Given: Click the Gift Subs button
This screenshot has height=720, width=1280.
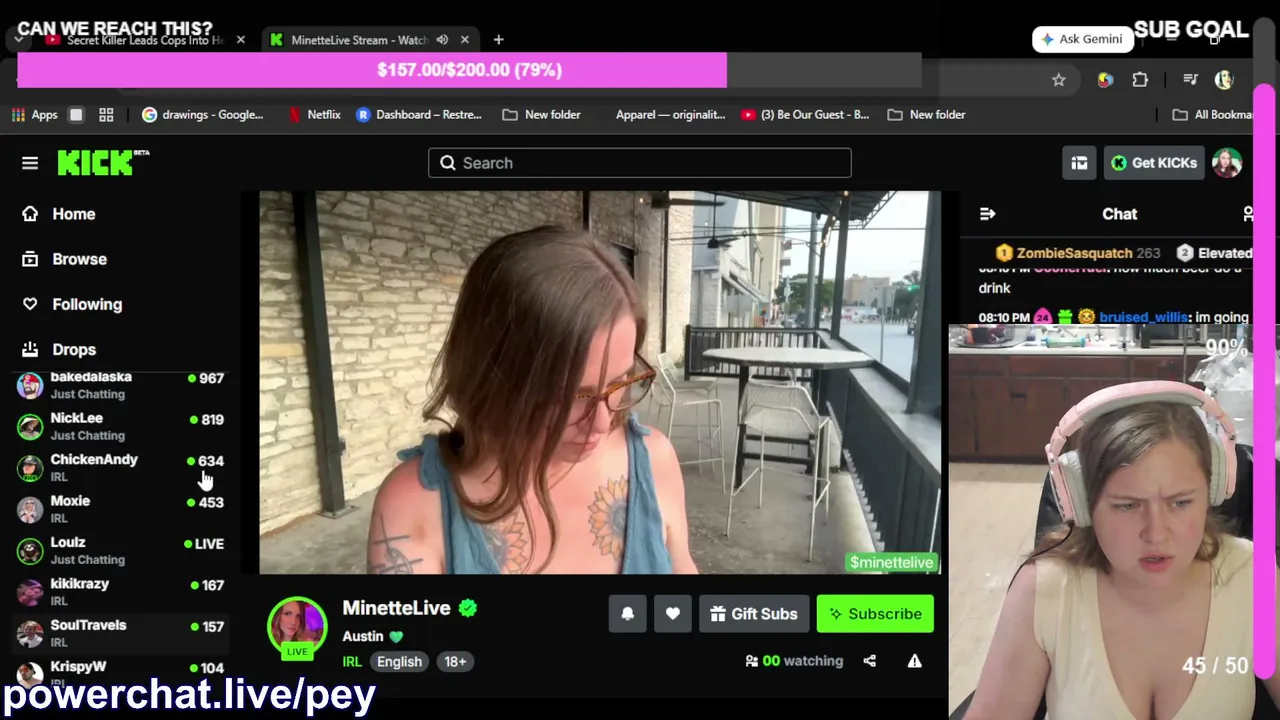Looking at the screenshot, I should click(754, 614).
